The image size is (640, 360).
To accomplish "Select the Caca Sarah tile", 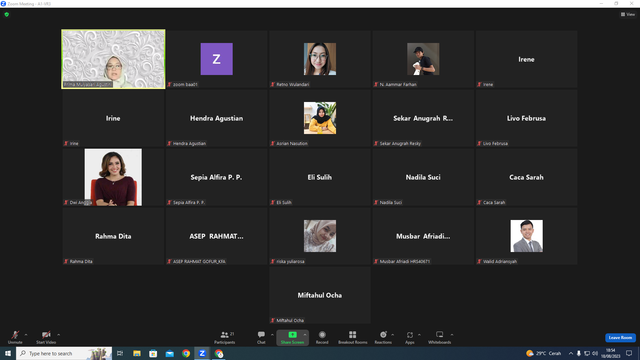I will (526, 177).
